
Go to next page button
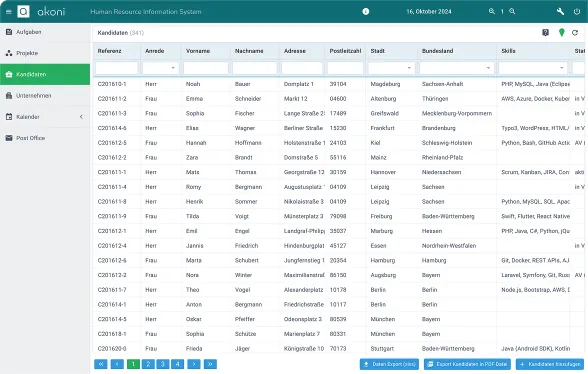194,364
